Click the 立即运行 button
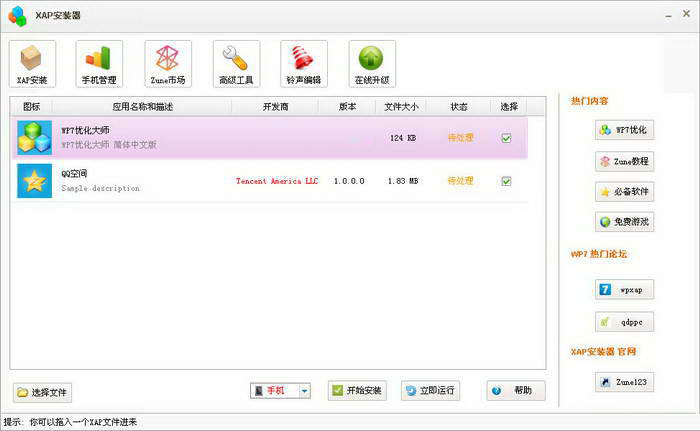Image resolution: width=700 pixels, height=431 pixels. [x=430, y=391]
